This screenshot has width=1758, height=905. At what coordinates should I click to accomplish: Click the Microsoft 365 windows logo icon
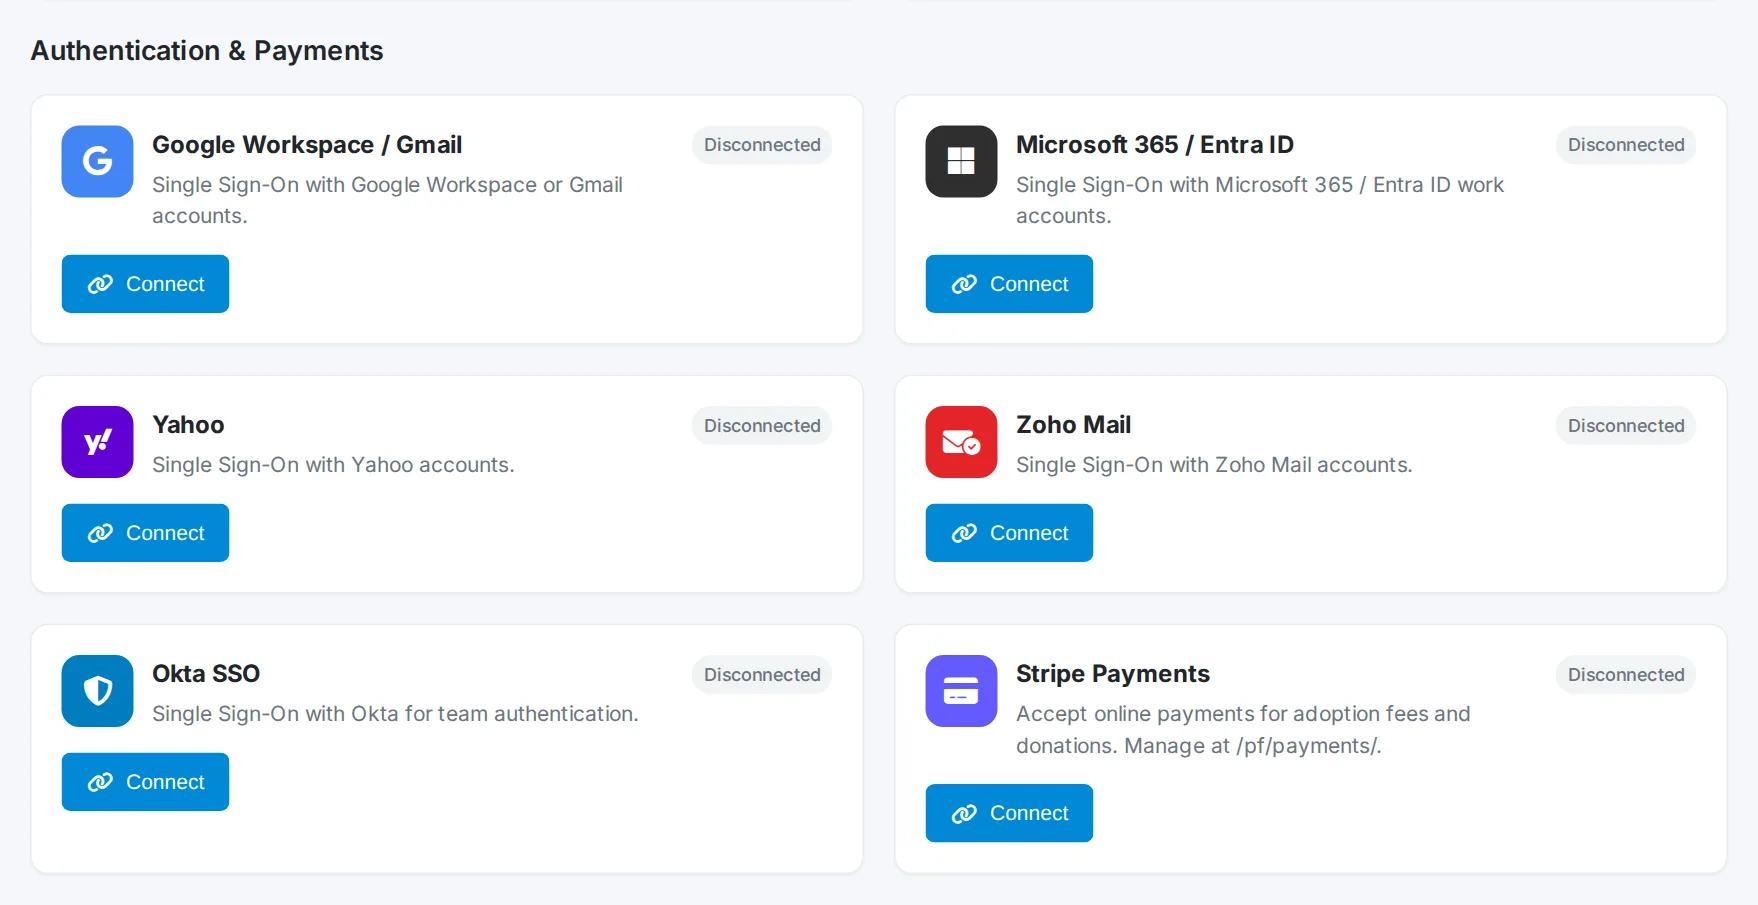961,161
